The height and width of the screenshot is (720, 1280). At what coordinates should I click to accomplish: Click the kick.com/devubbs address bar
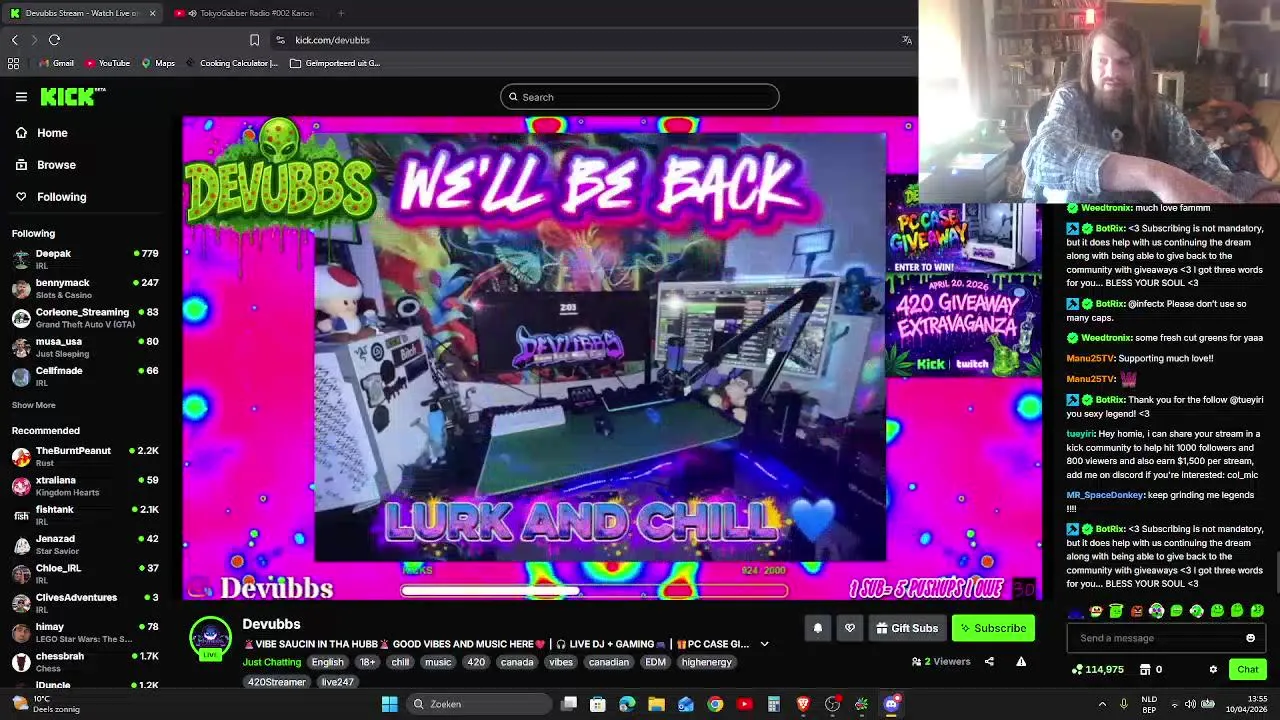332,40
